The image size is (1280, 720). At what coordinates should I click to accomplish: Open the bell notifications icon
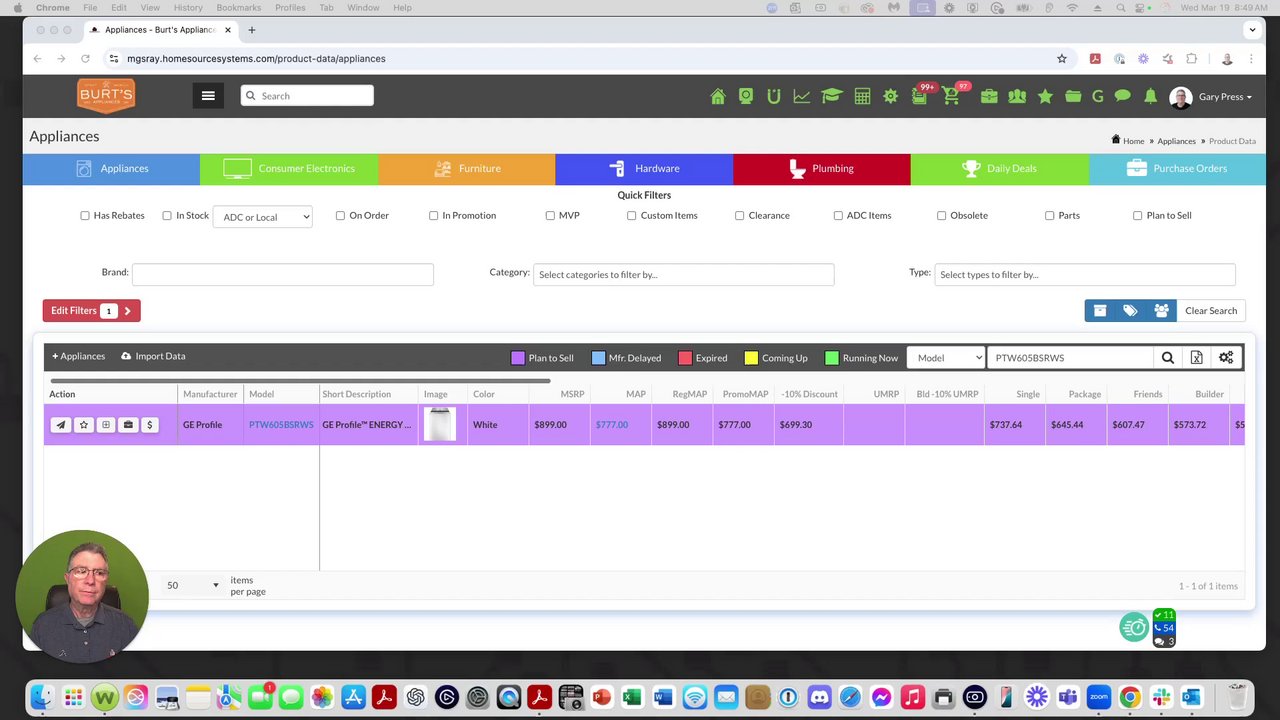coord(1151,96)
